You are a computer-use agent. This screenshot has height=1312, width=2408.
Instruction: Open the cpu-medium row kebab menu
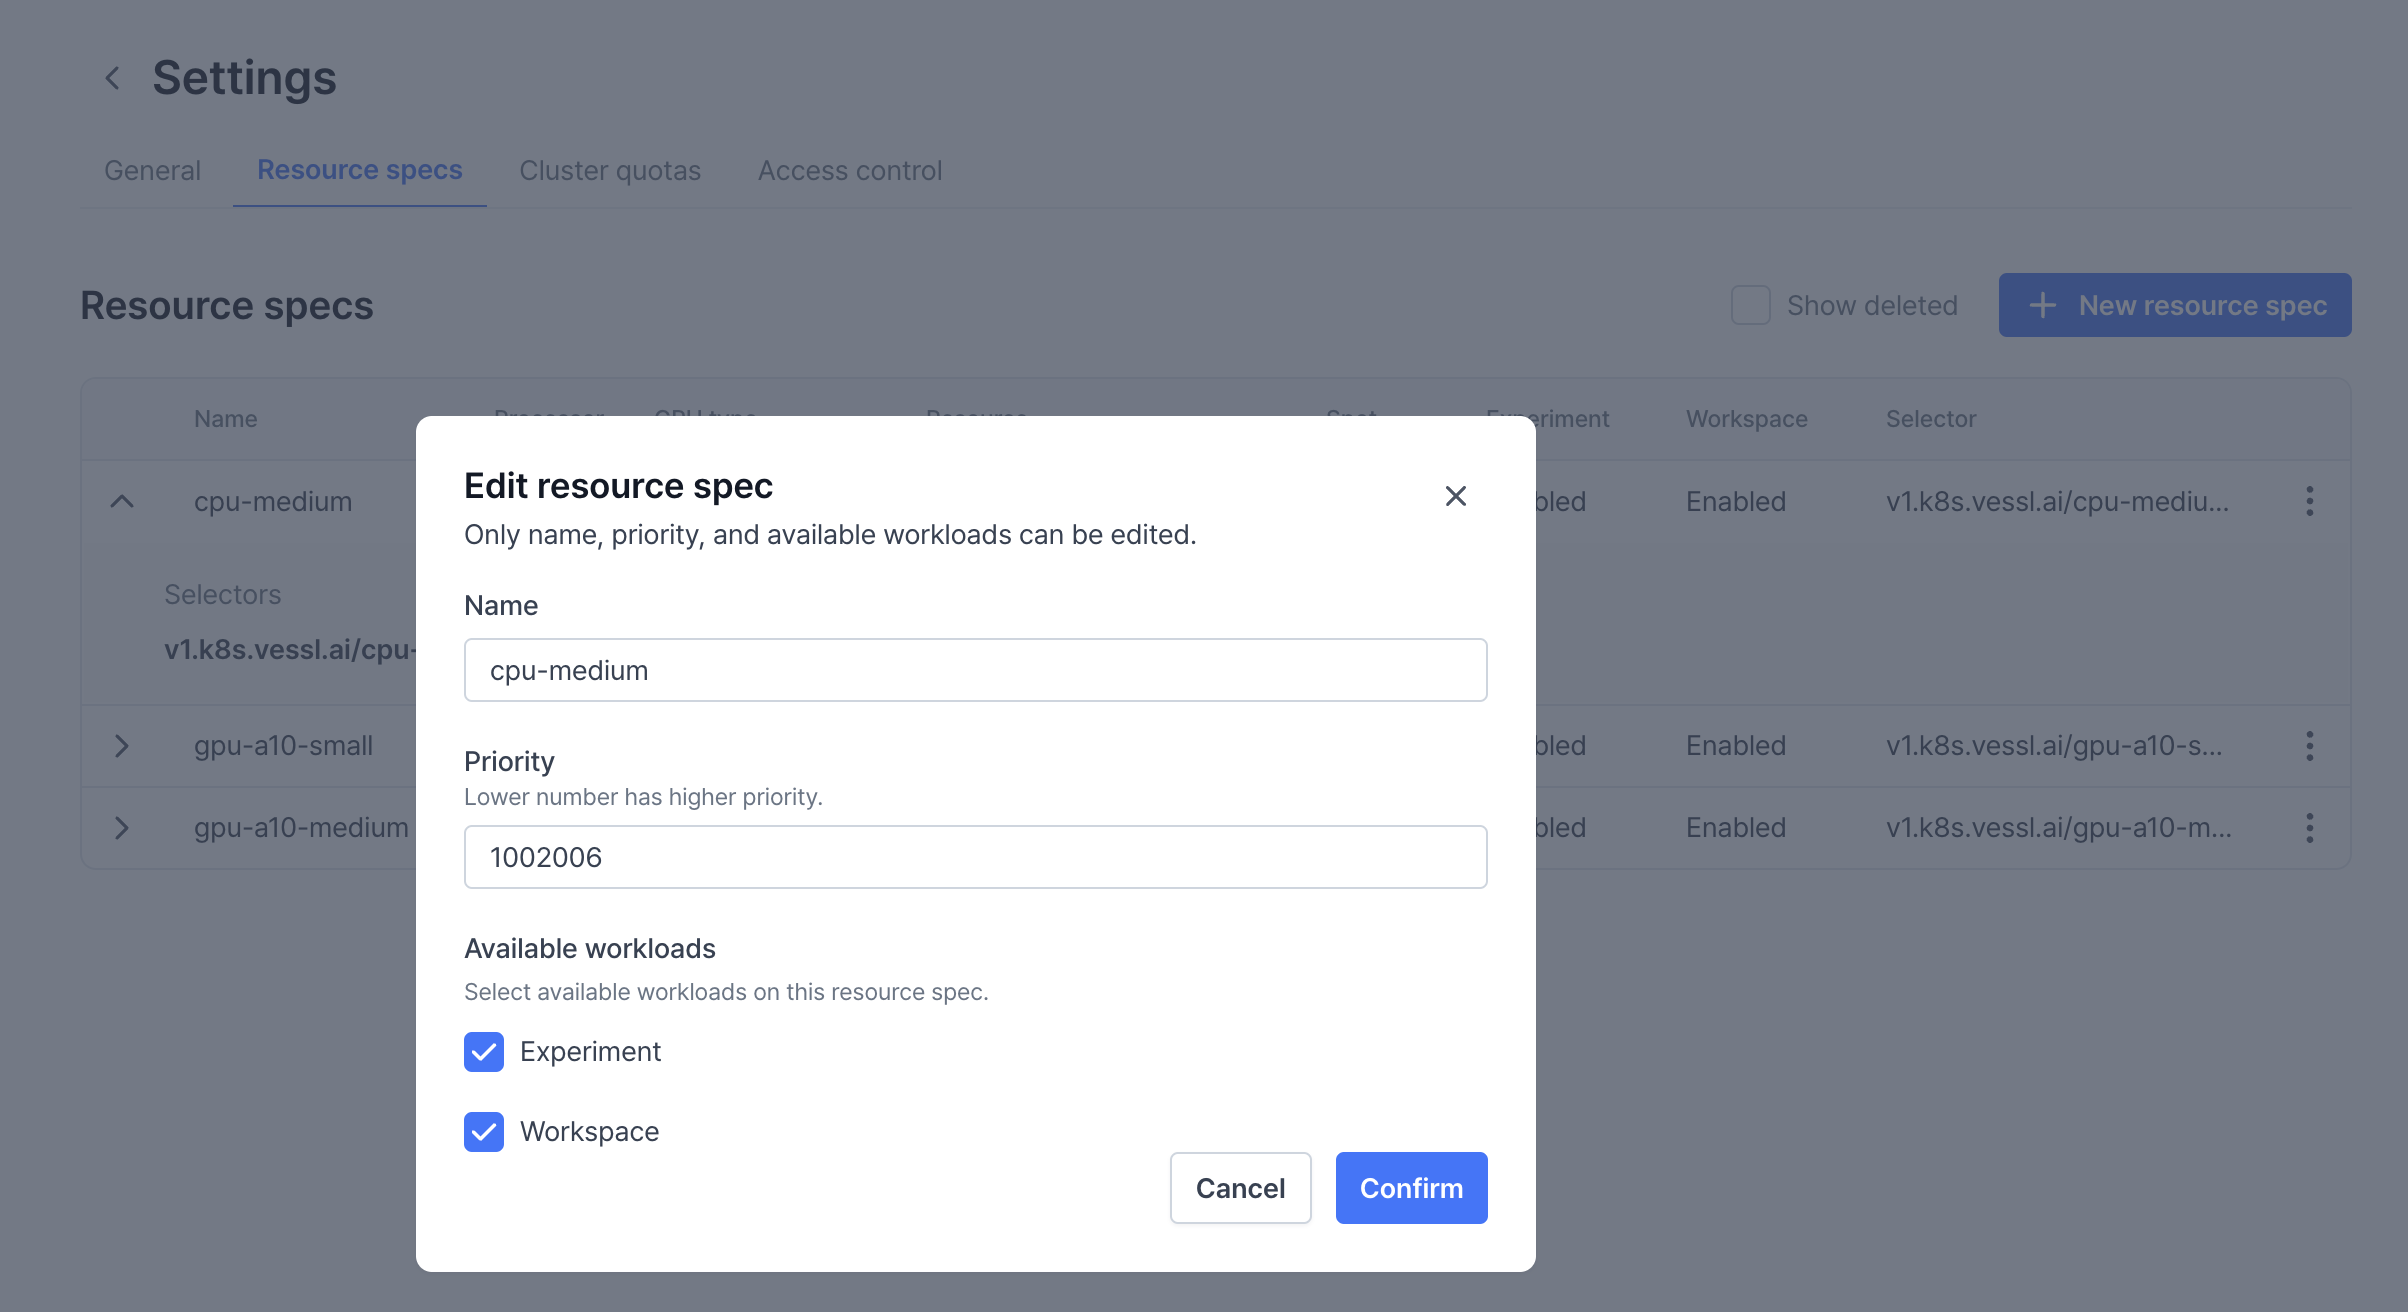pos(2309,501)
